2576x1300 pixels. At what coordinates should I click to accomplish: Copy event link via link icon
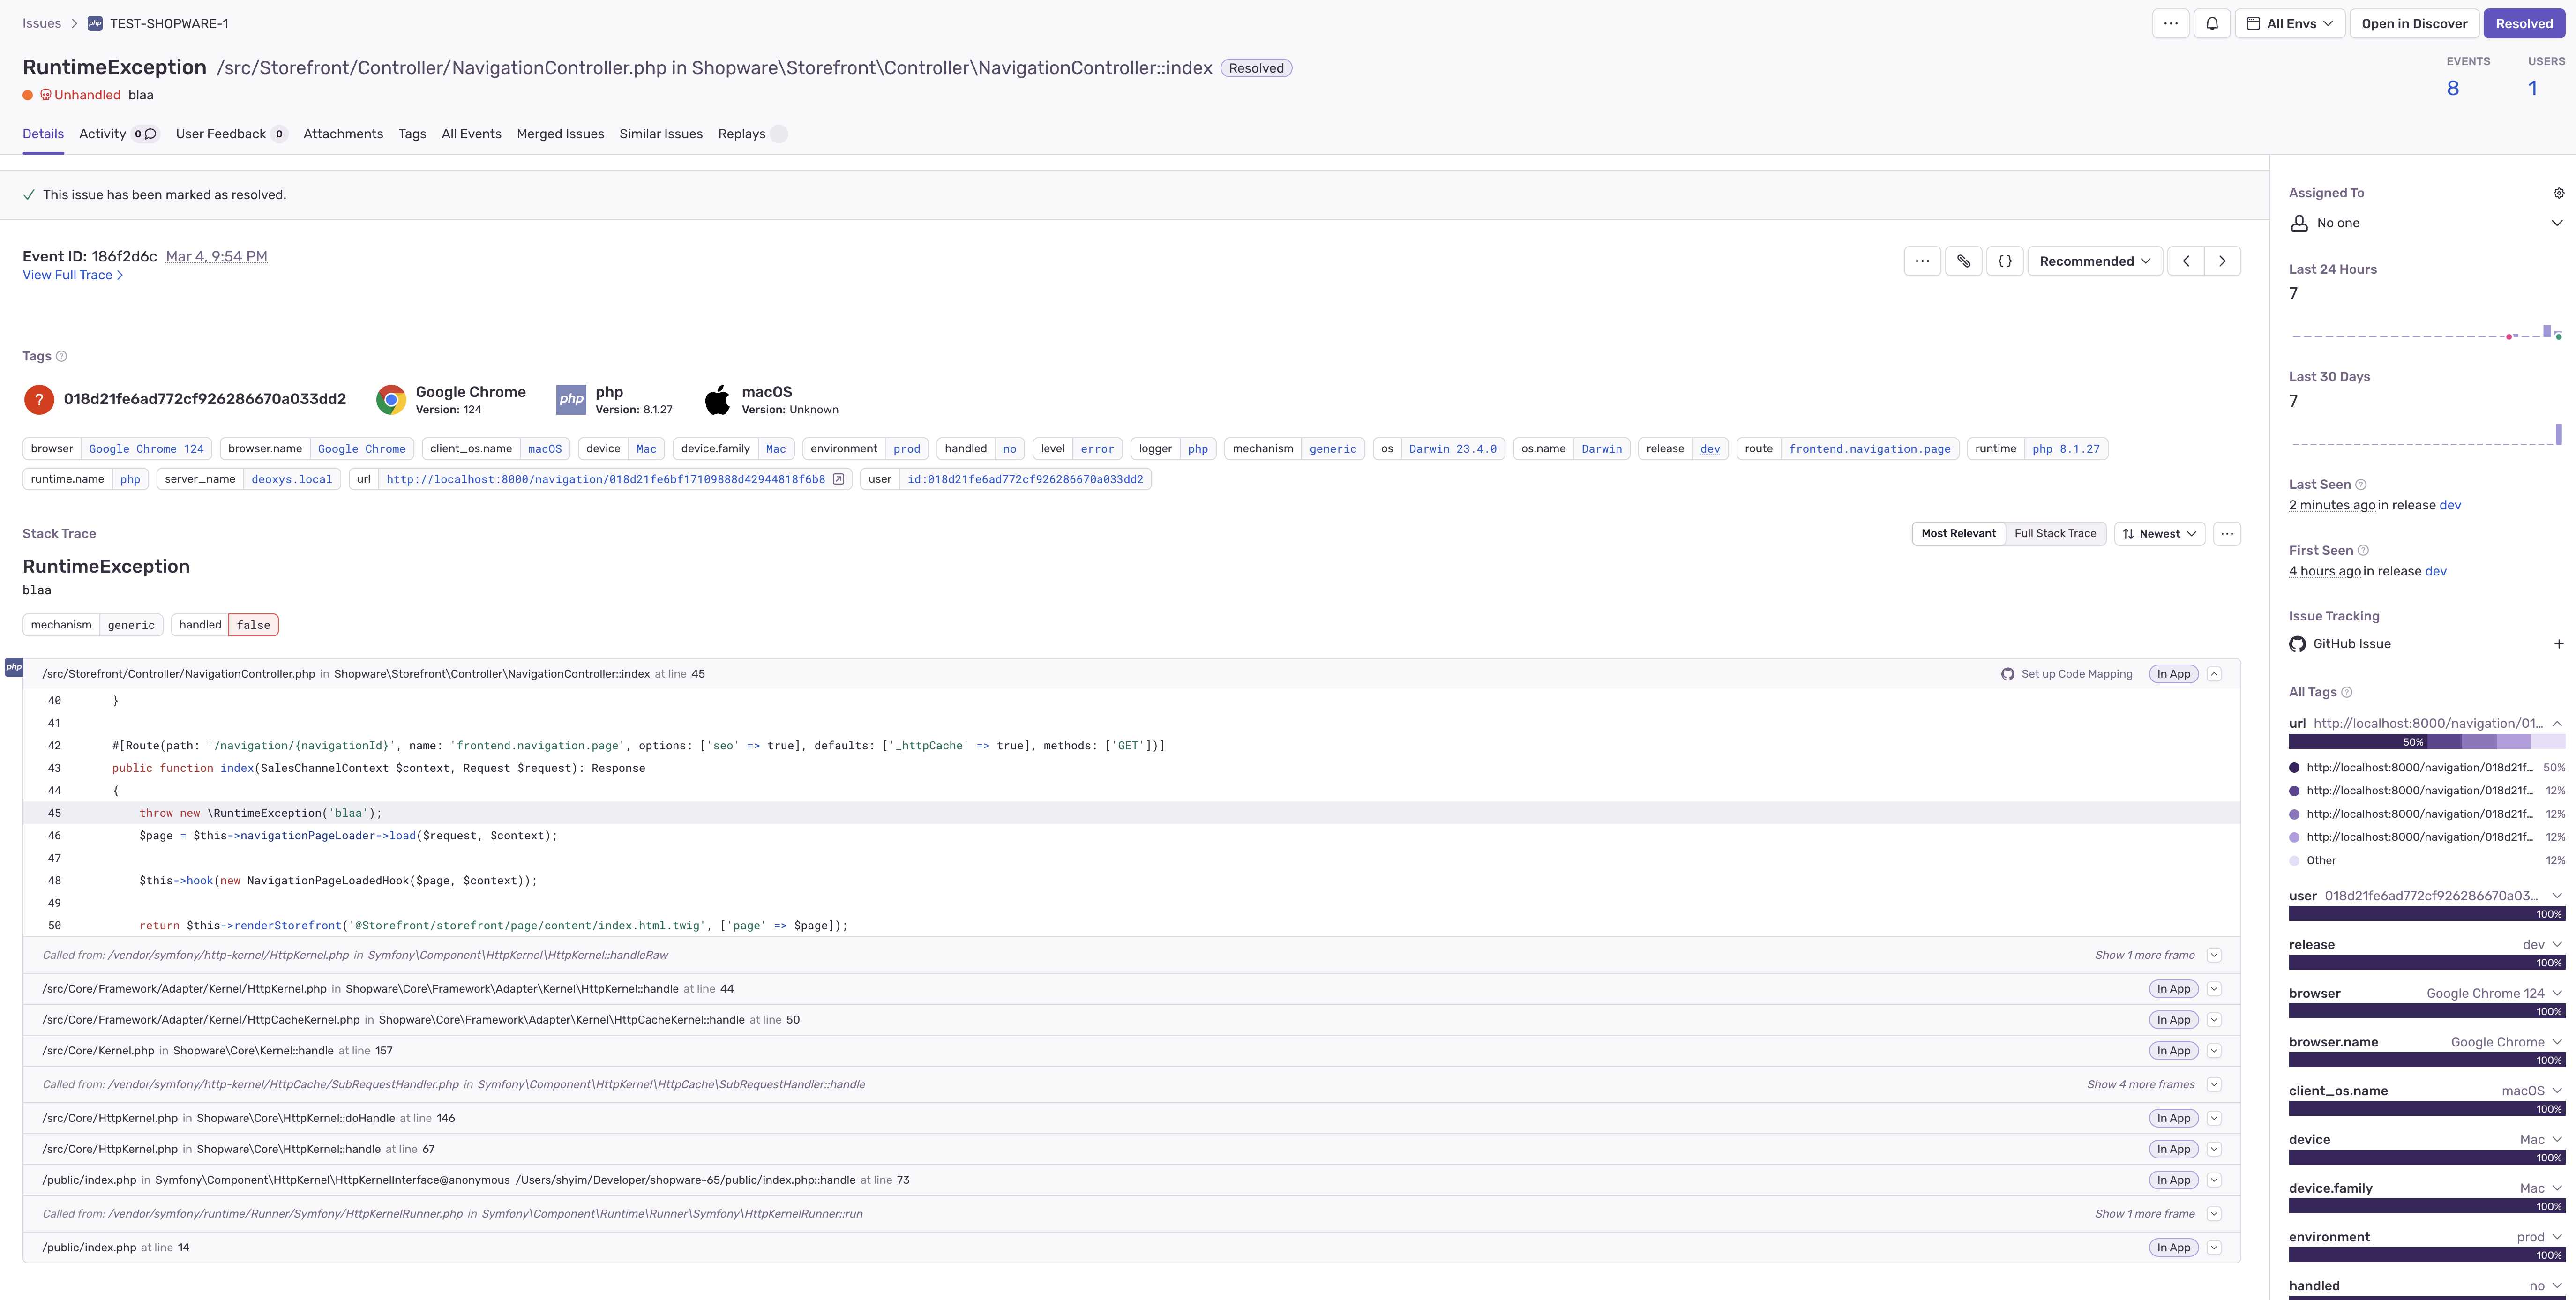pos(1963,261)
